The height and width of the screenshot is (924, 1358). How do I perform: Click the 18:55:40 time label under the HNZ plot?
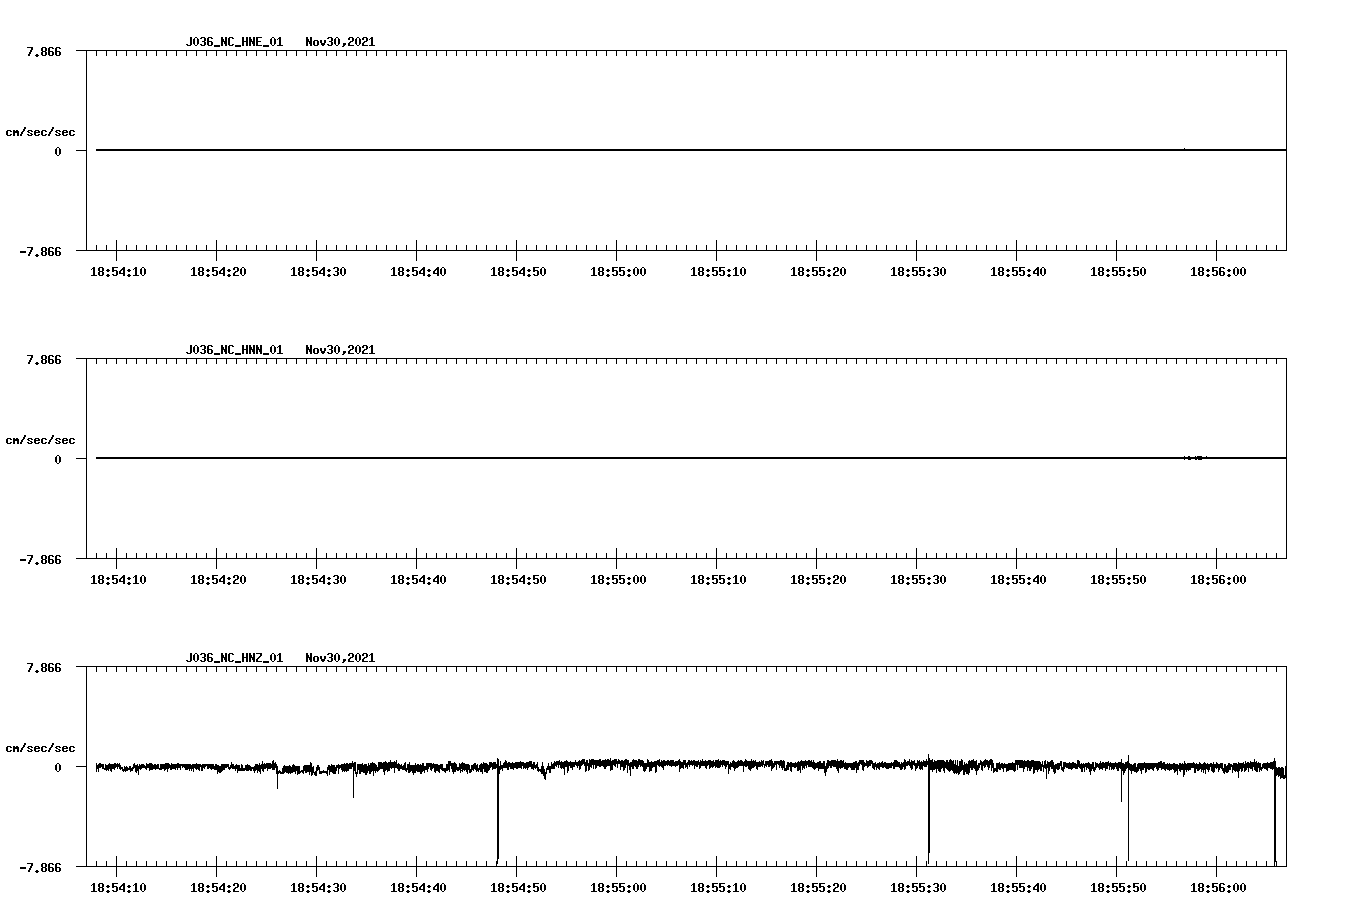(x=1018, y=888)
